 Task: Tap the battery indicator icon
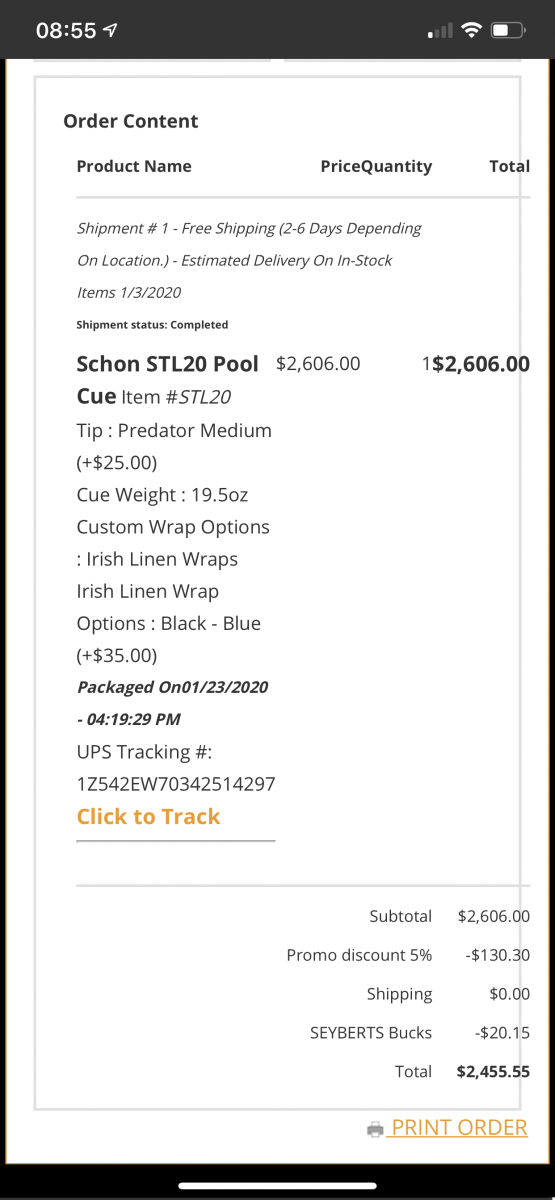pyautogui.click(x=508, y=30)
